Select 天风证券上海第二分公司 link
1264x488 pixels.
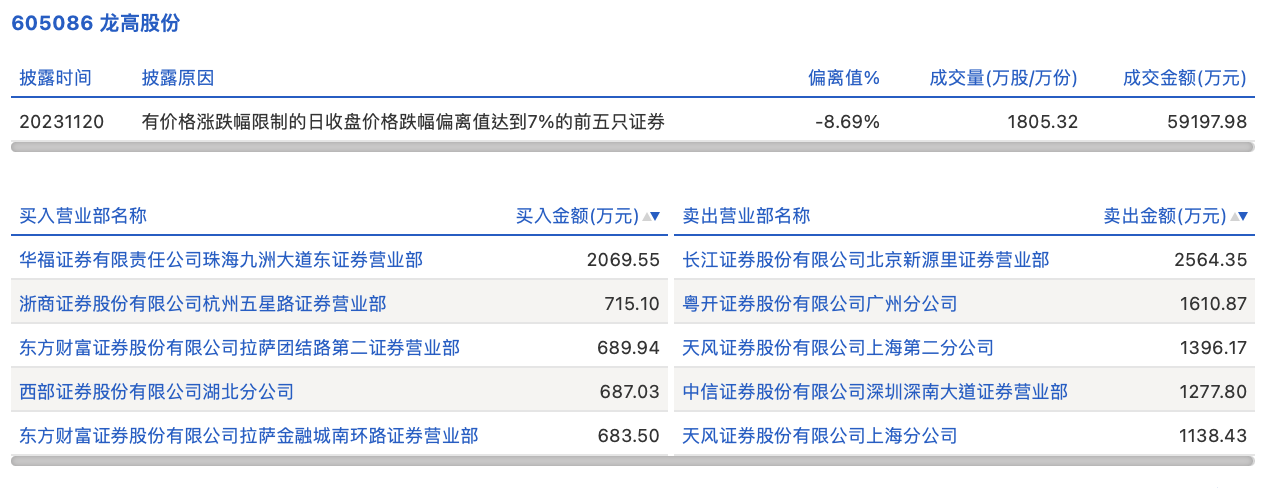coord(838,348)
